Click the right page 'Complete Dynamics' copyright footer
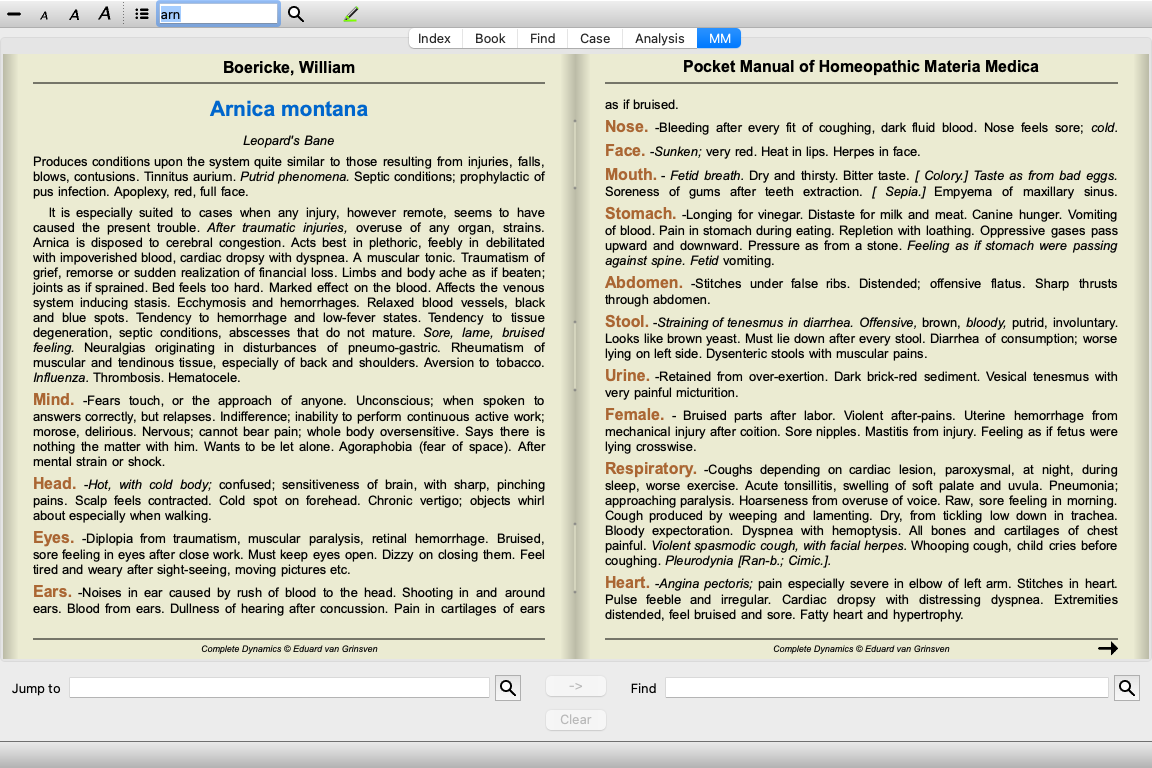Image resolution: width=1152 pixels, height=768 pixels. [x=861, y=649]
